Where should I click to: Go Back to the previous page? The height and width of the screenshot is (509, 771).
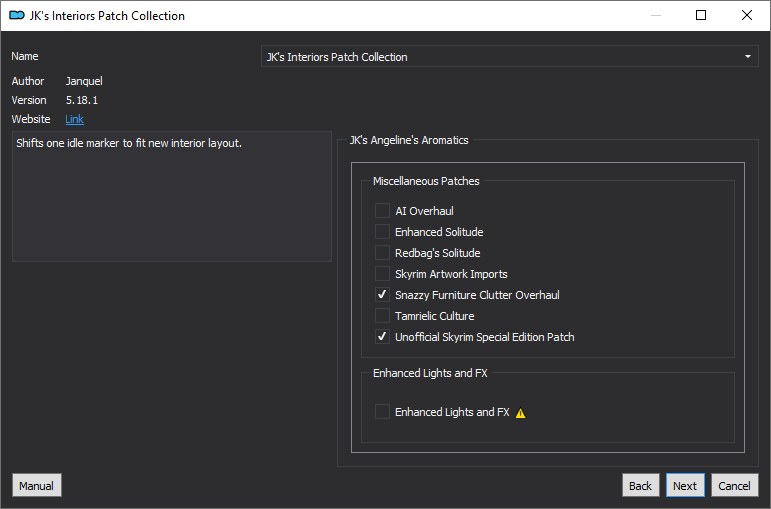click(640, 485)
